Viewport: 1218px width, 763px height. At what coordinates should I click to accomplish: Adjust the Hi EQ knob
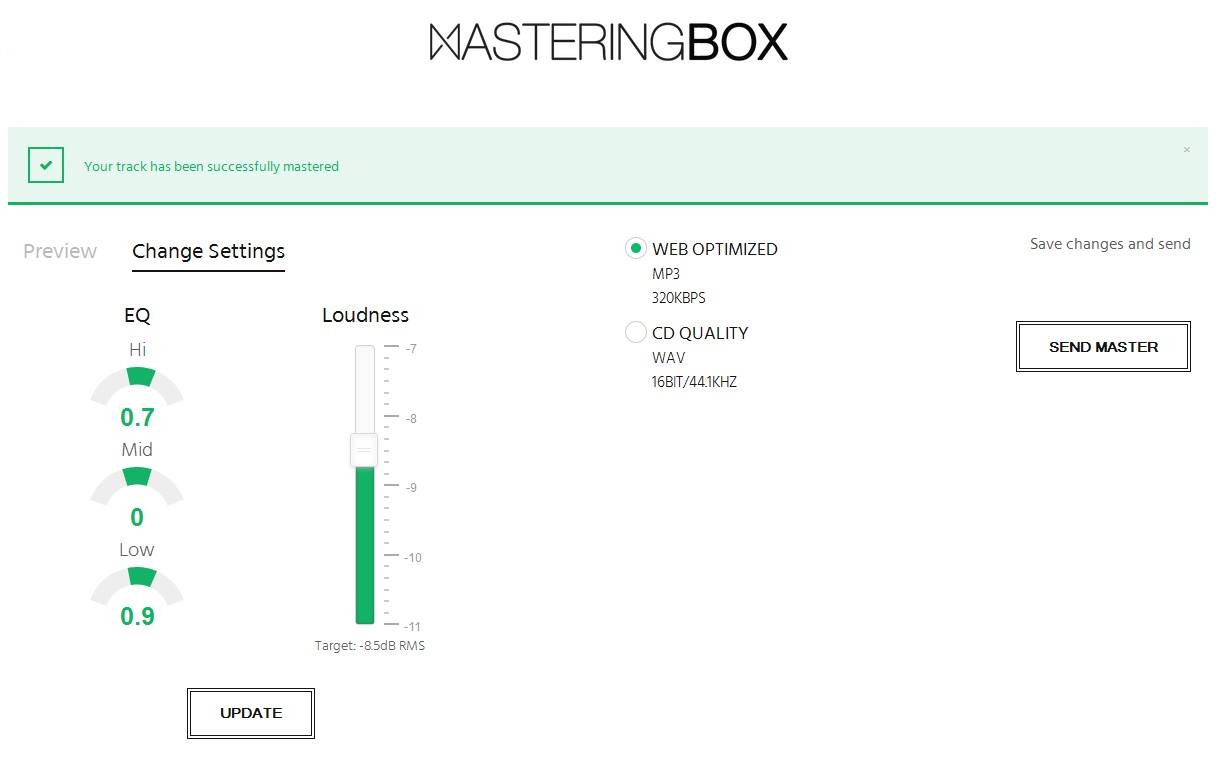137,382
